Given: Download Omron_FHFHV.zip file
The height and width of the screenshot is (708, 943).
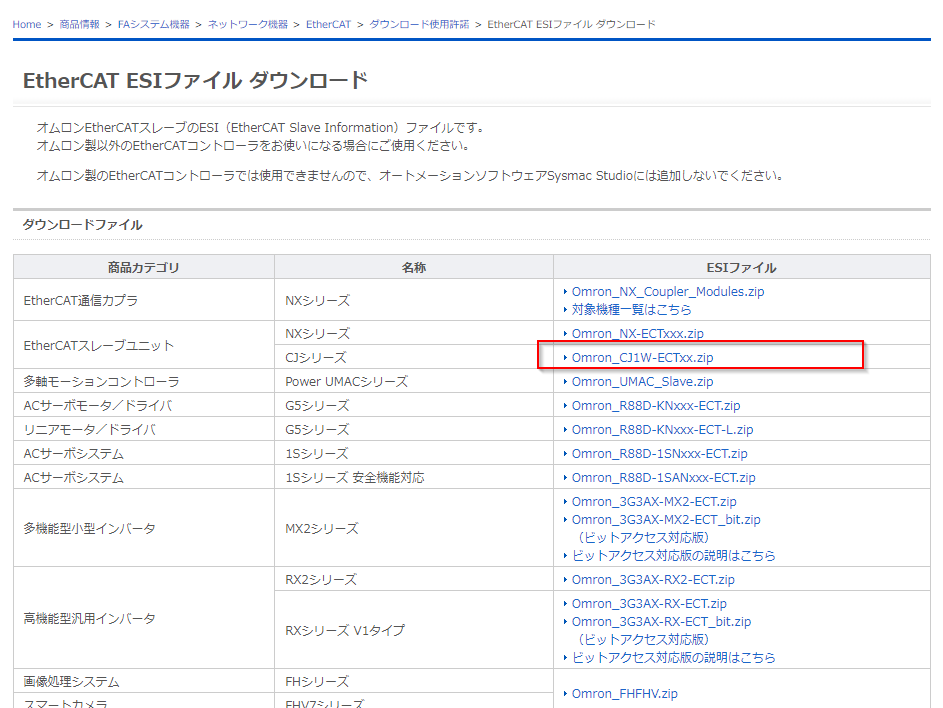Looking at the screenshot, I should [624, 694].
